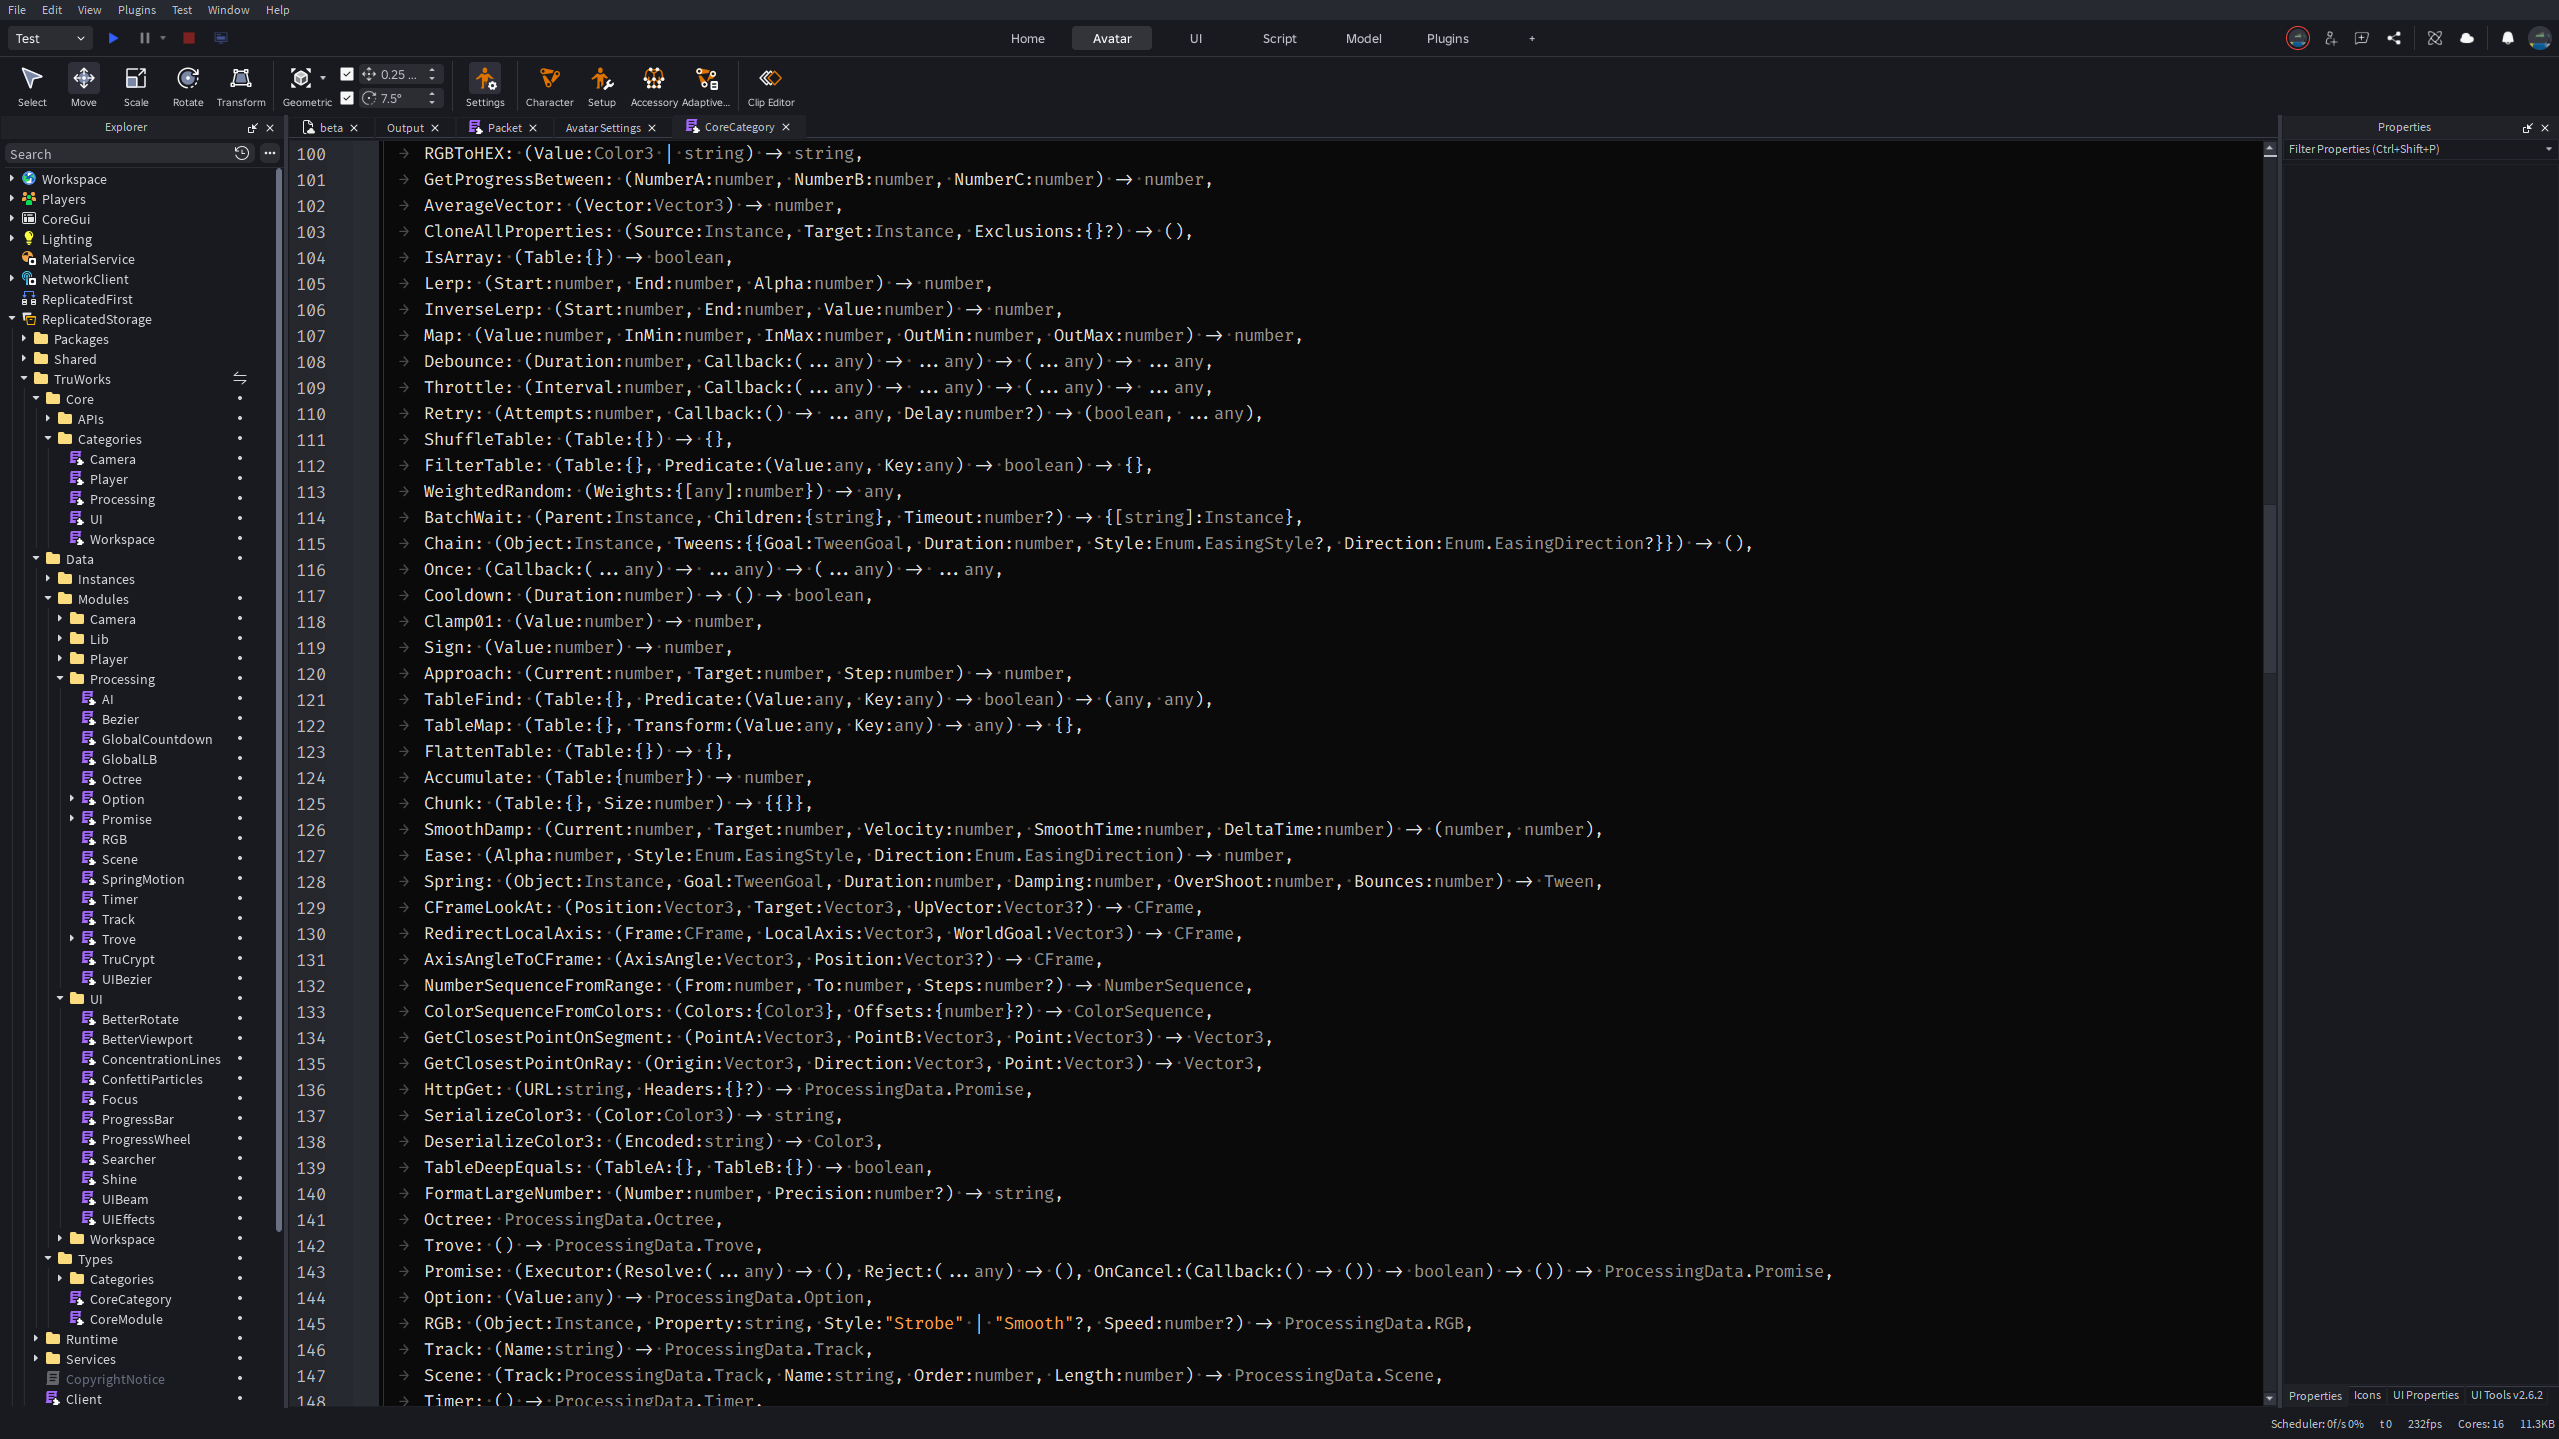Switch to the Packet script tab

tap(504, 127)
